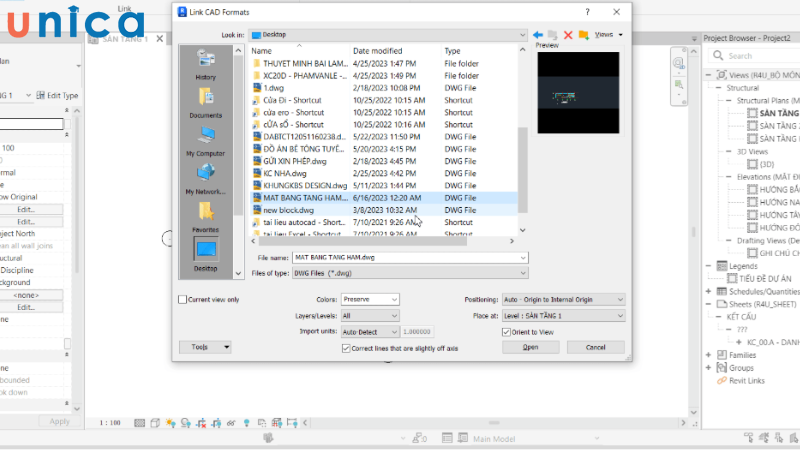
Task: Open My Network places shortcut
Action: point(206,179)
